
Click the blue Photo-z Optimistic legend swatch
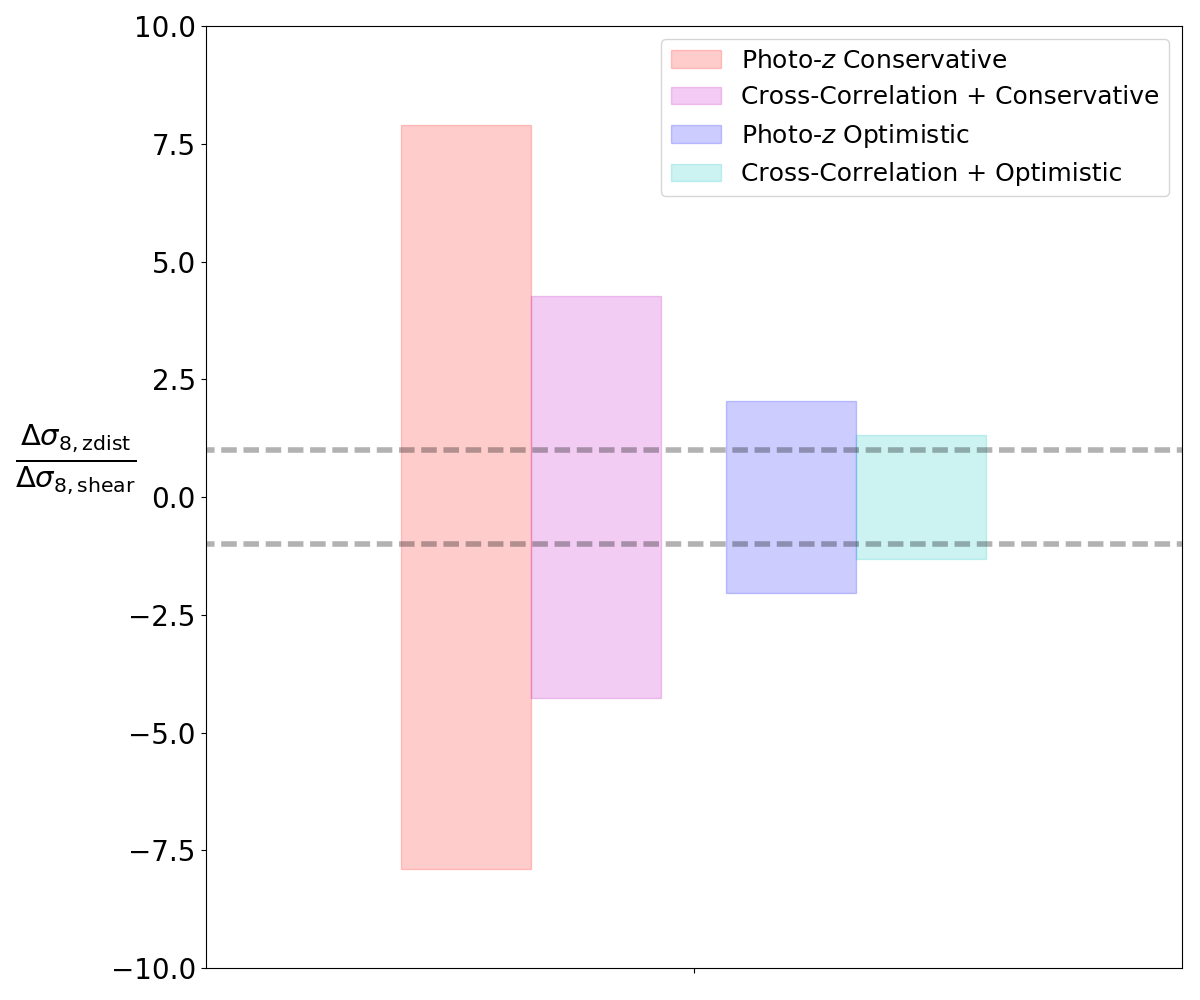696,135
